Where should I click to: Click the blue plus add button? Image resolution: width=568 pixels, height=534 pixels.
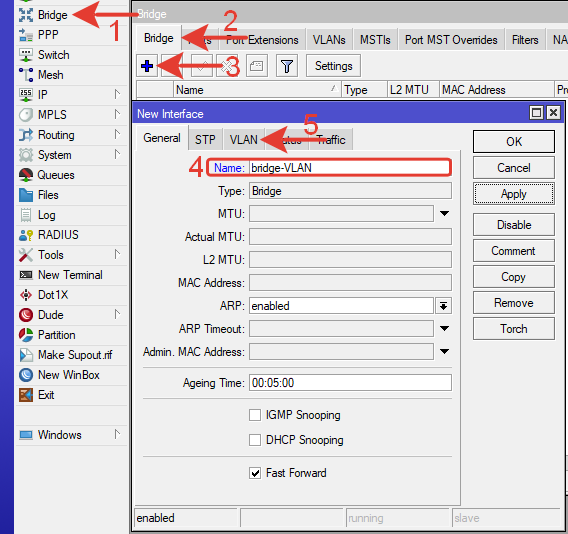click(147, 66)
